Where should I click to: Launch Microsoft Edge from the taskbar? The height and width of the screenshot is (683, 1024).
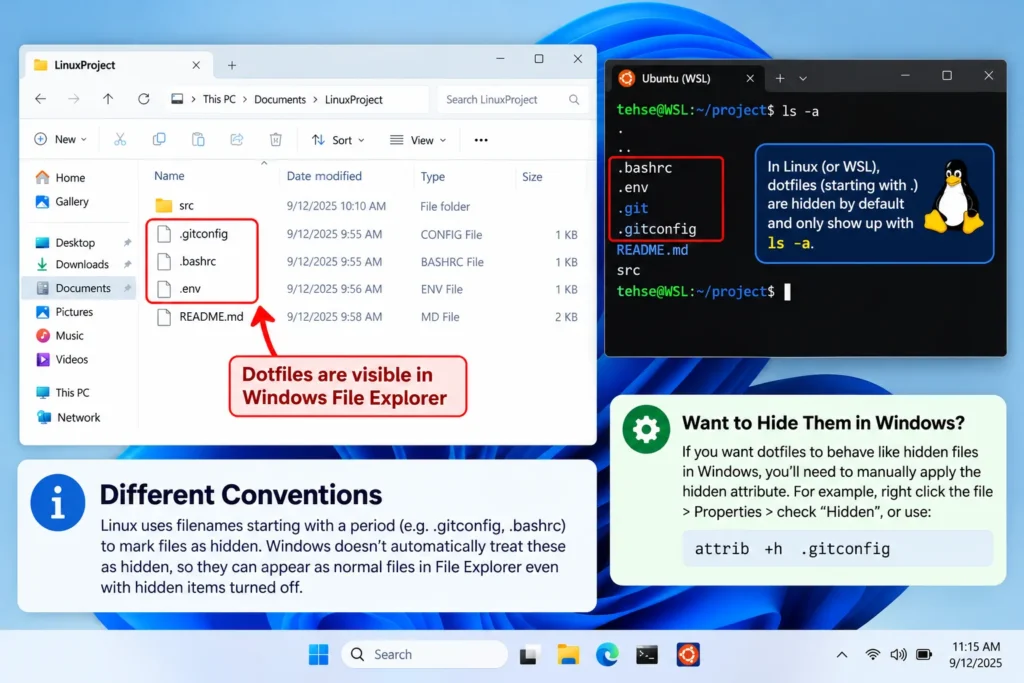point(607,654)
